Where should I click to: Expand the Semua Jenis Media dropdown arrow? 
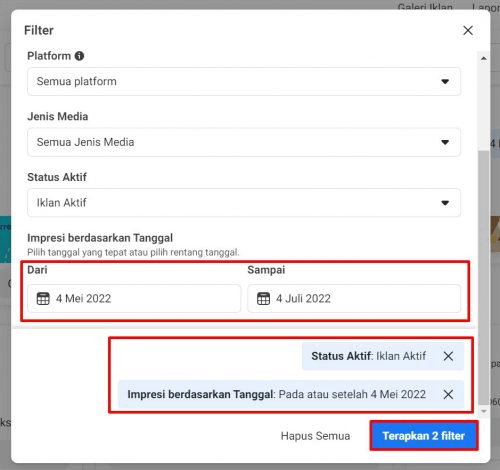click(x=445, y=142)
